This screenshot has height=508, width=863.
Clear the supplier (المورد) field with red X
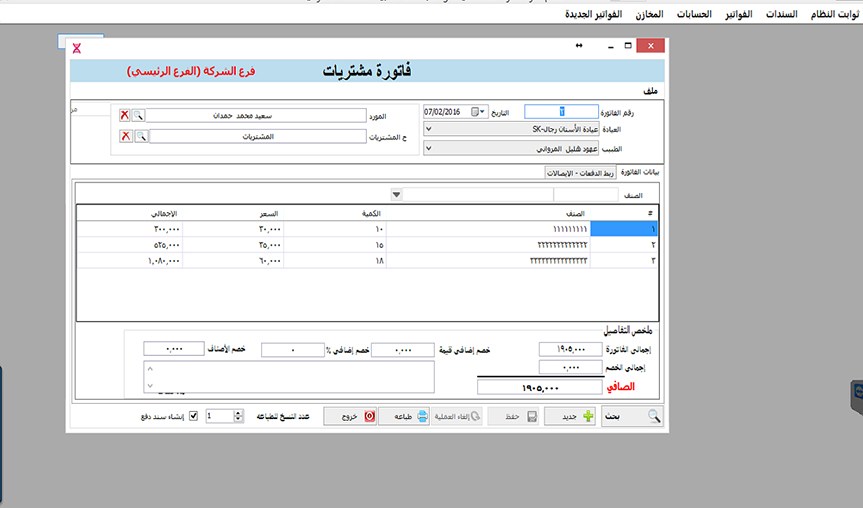click(x=125, y=115)
